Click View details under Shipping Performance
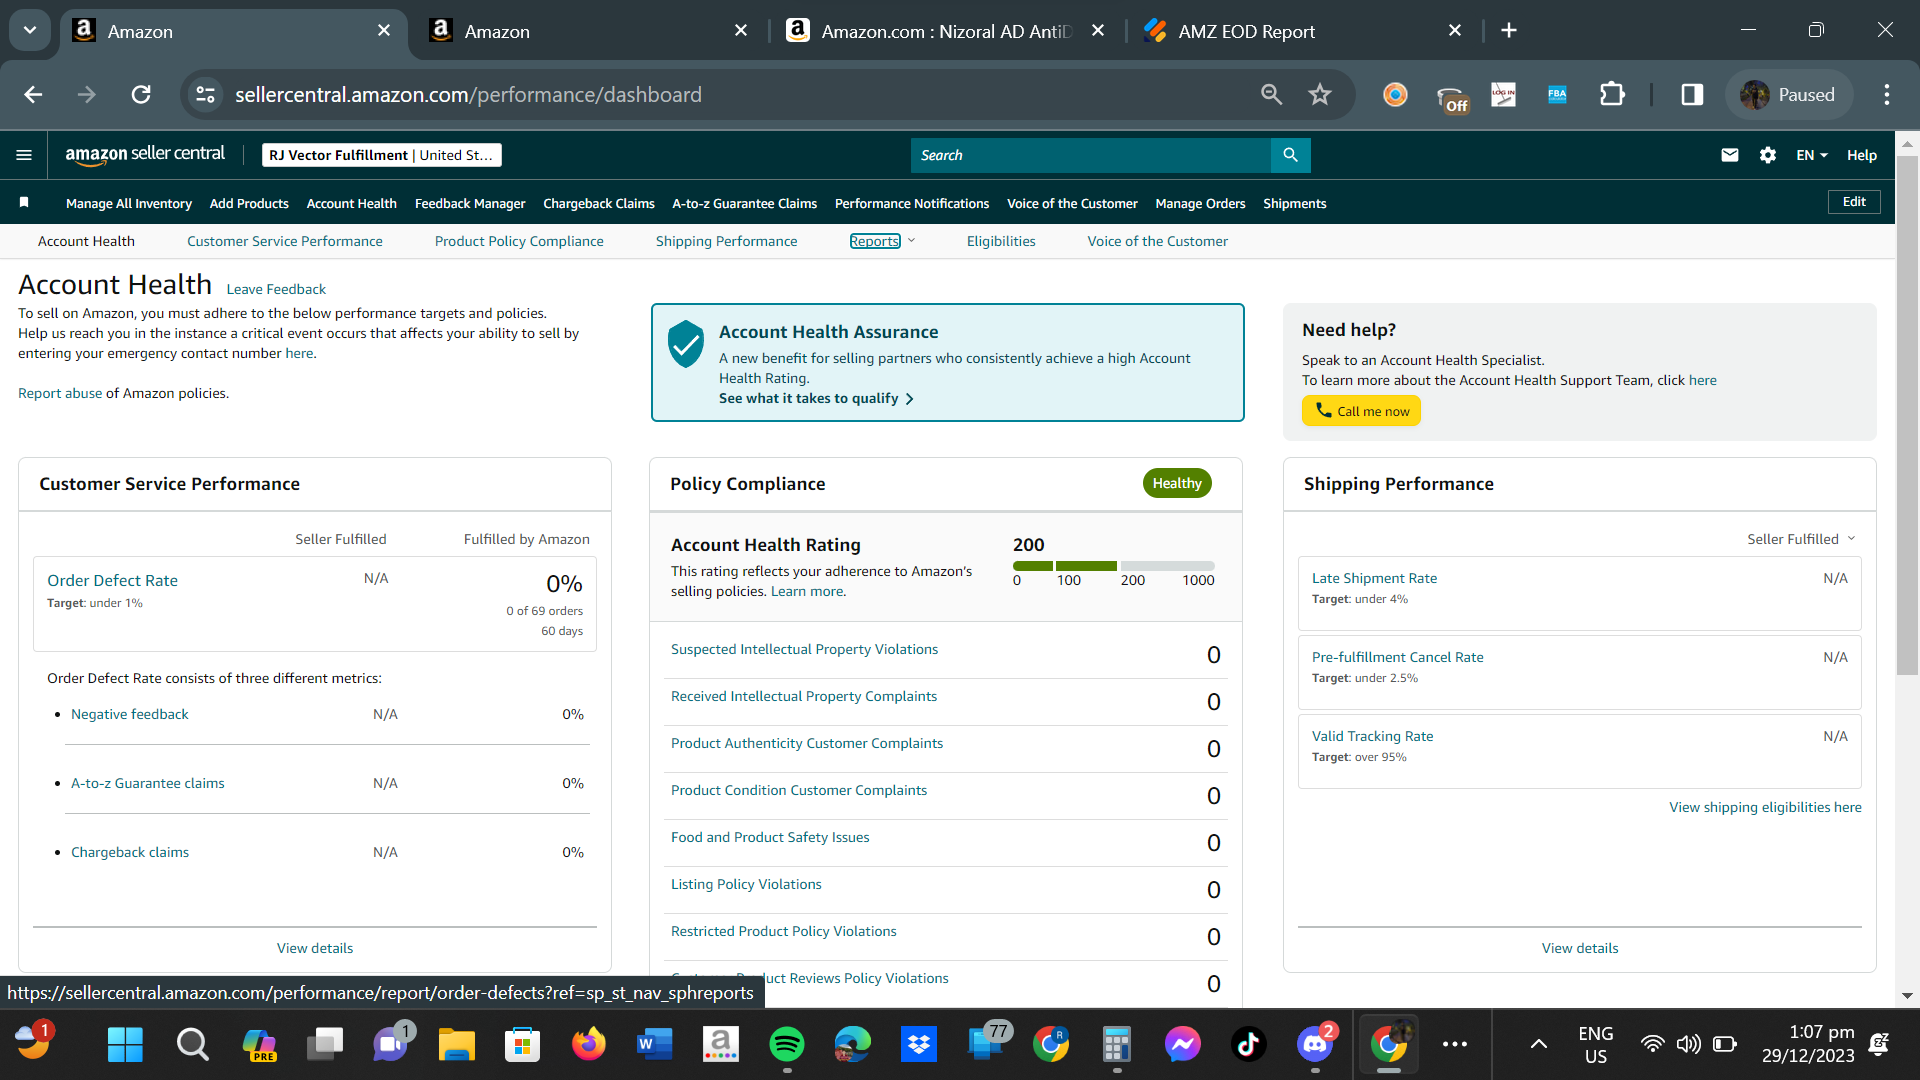1920x1080 pixels. click(x=1580, y=948)
